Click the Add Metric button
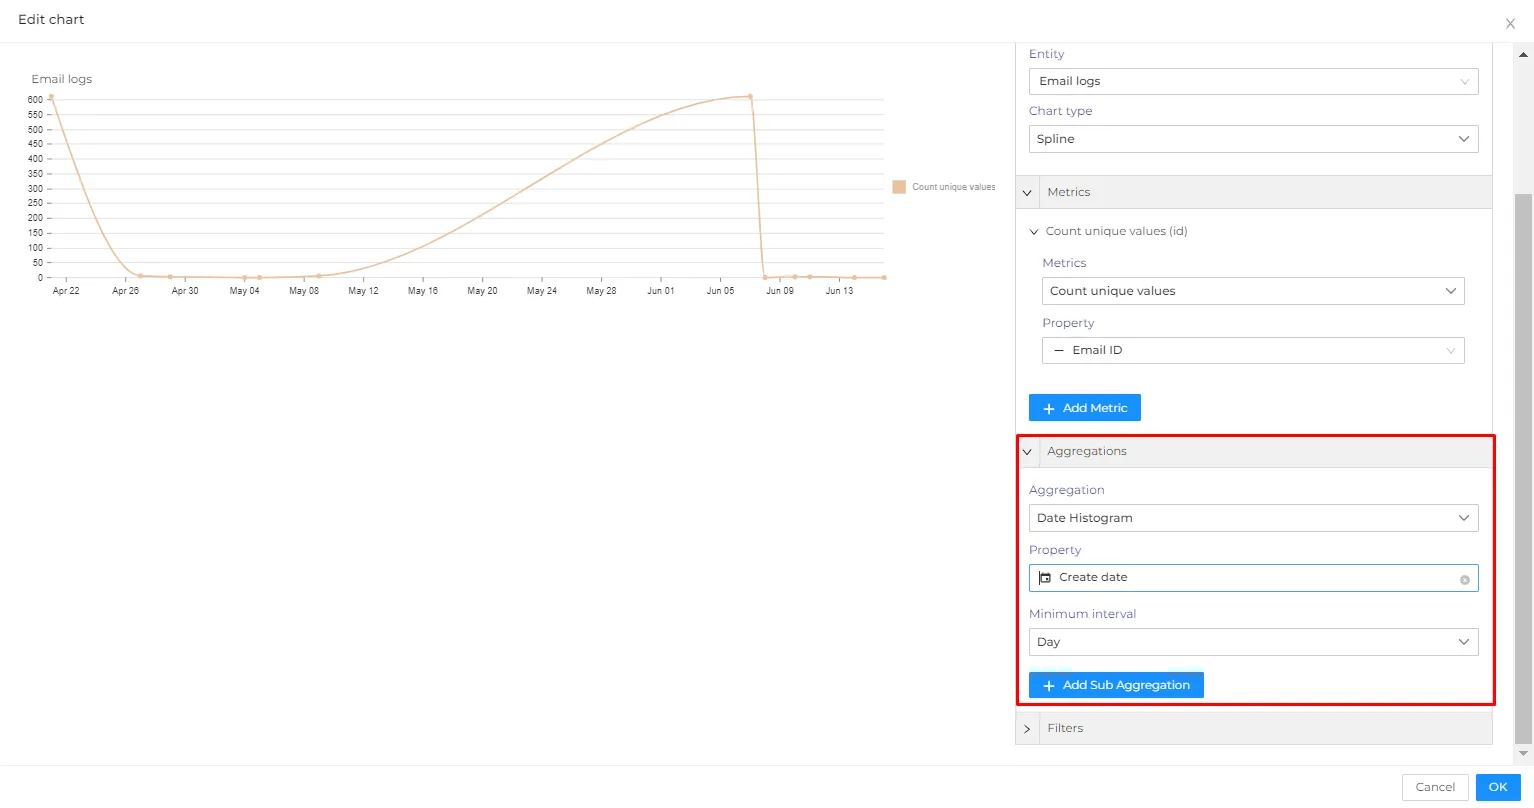Image resolution: width=1534 pixels, height=808 pixels. [1085, 408]
